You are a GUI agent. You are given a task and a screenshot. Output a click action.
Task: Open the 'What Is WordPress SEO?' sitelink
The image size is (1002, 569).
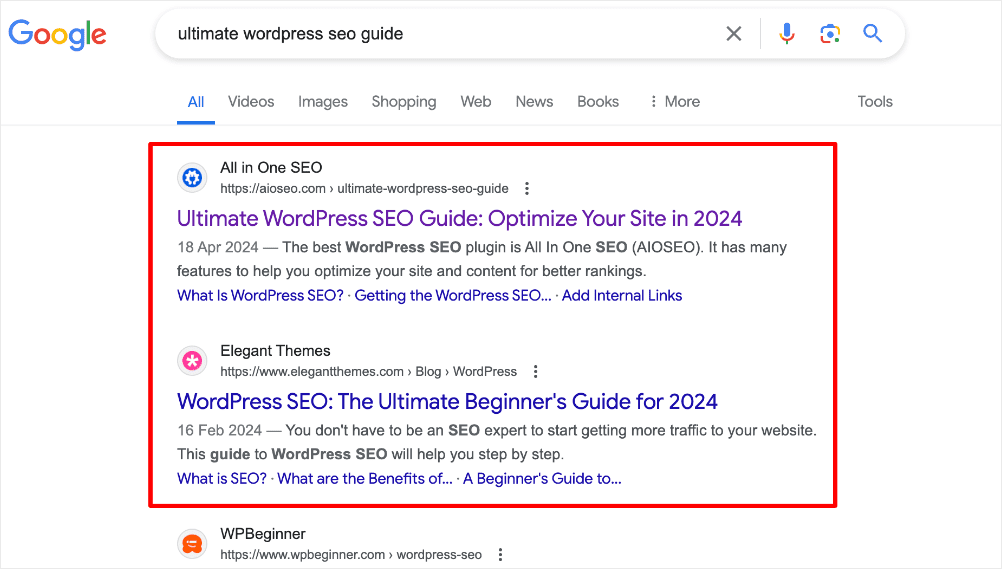260,295
